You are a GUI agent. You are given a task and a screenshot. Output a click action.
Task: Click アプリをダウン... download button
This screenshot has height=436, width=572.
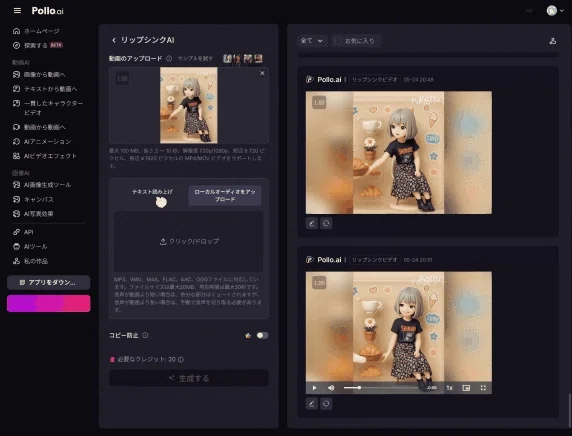tap(49, 283)
